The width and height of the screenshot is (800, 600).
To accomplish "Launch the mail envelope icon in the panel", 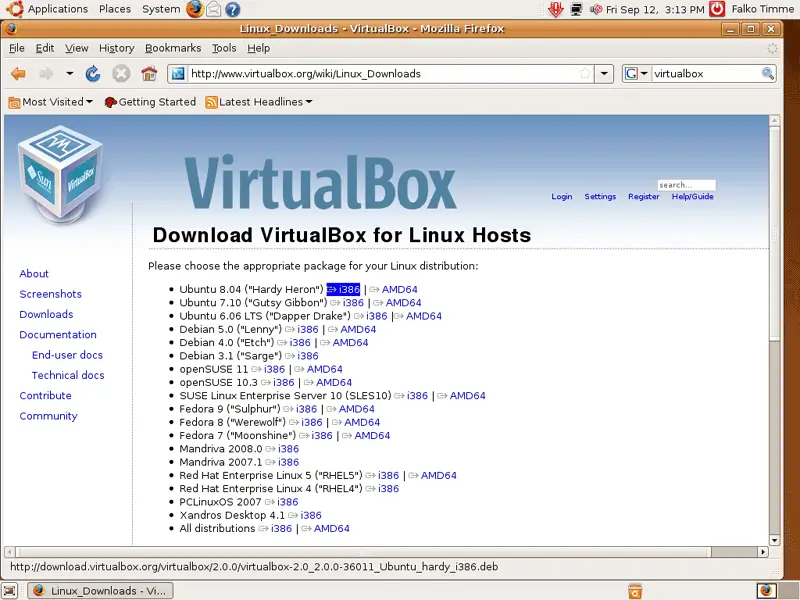I will tap(214, 9).
